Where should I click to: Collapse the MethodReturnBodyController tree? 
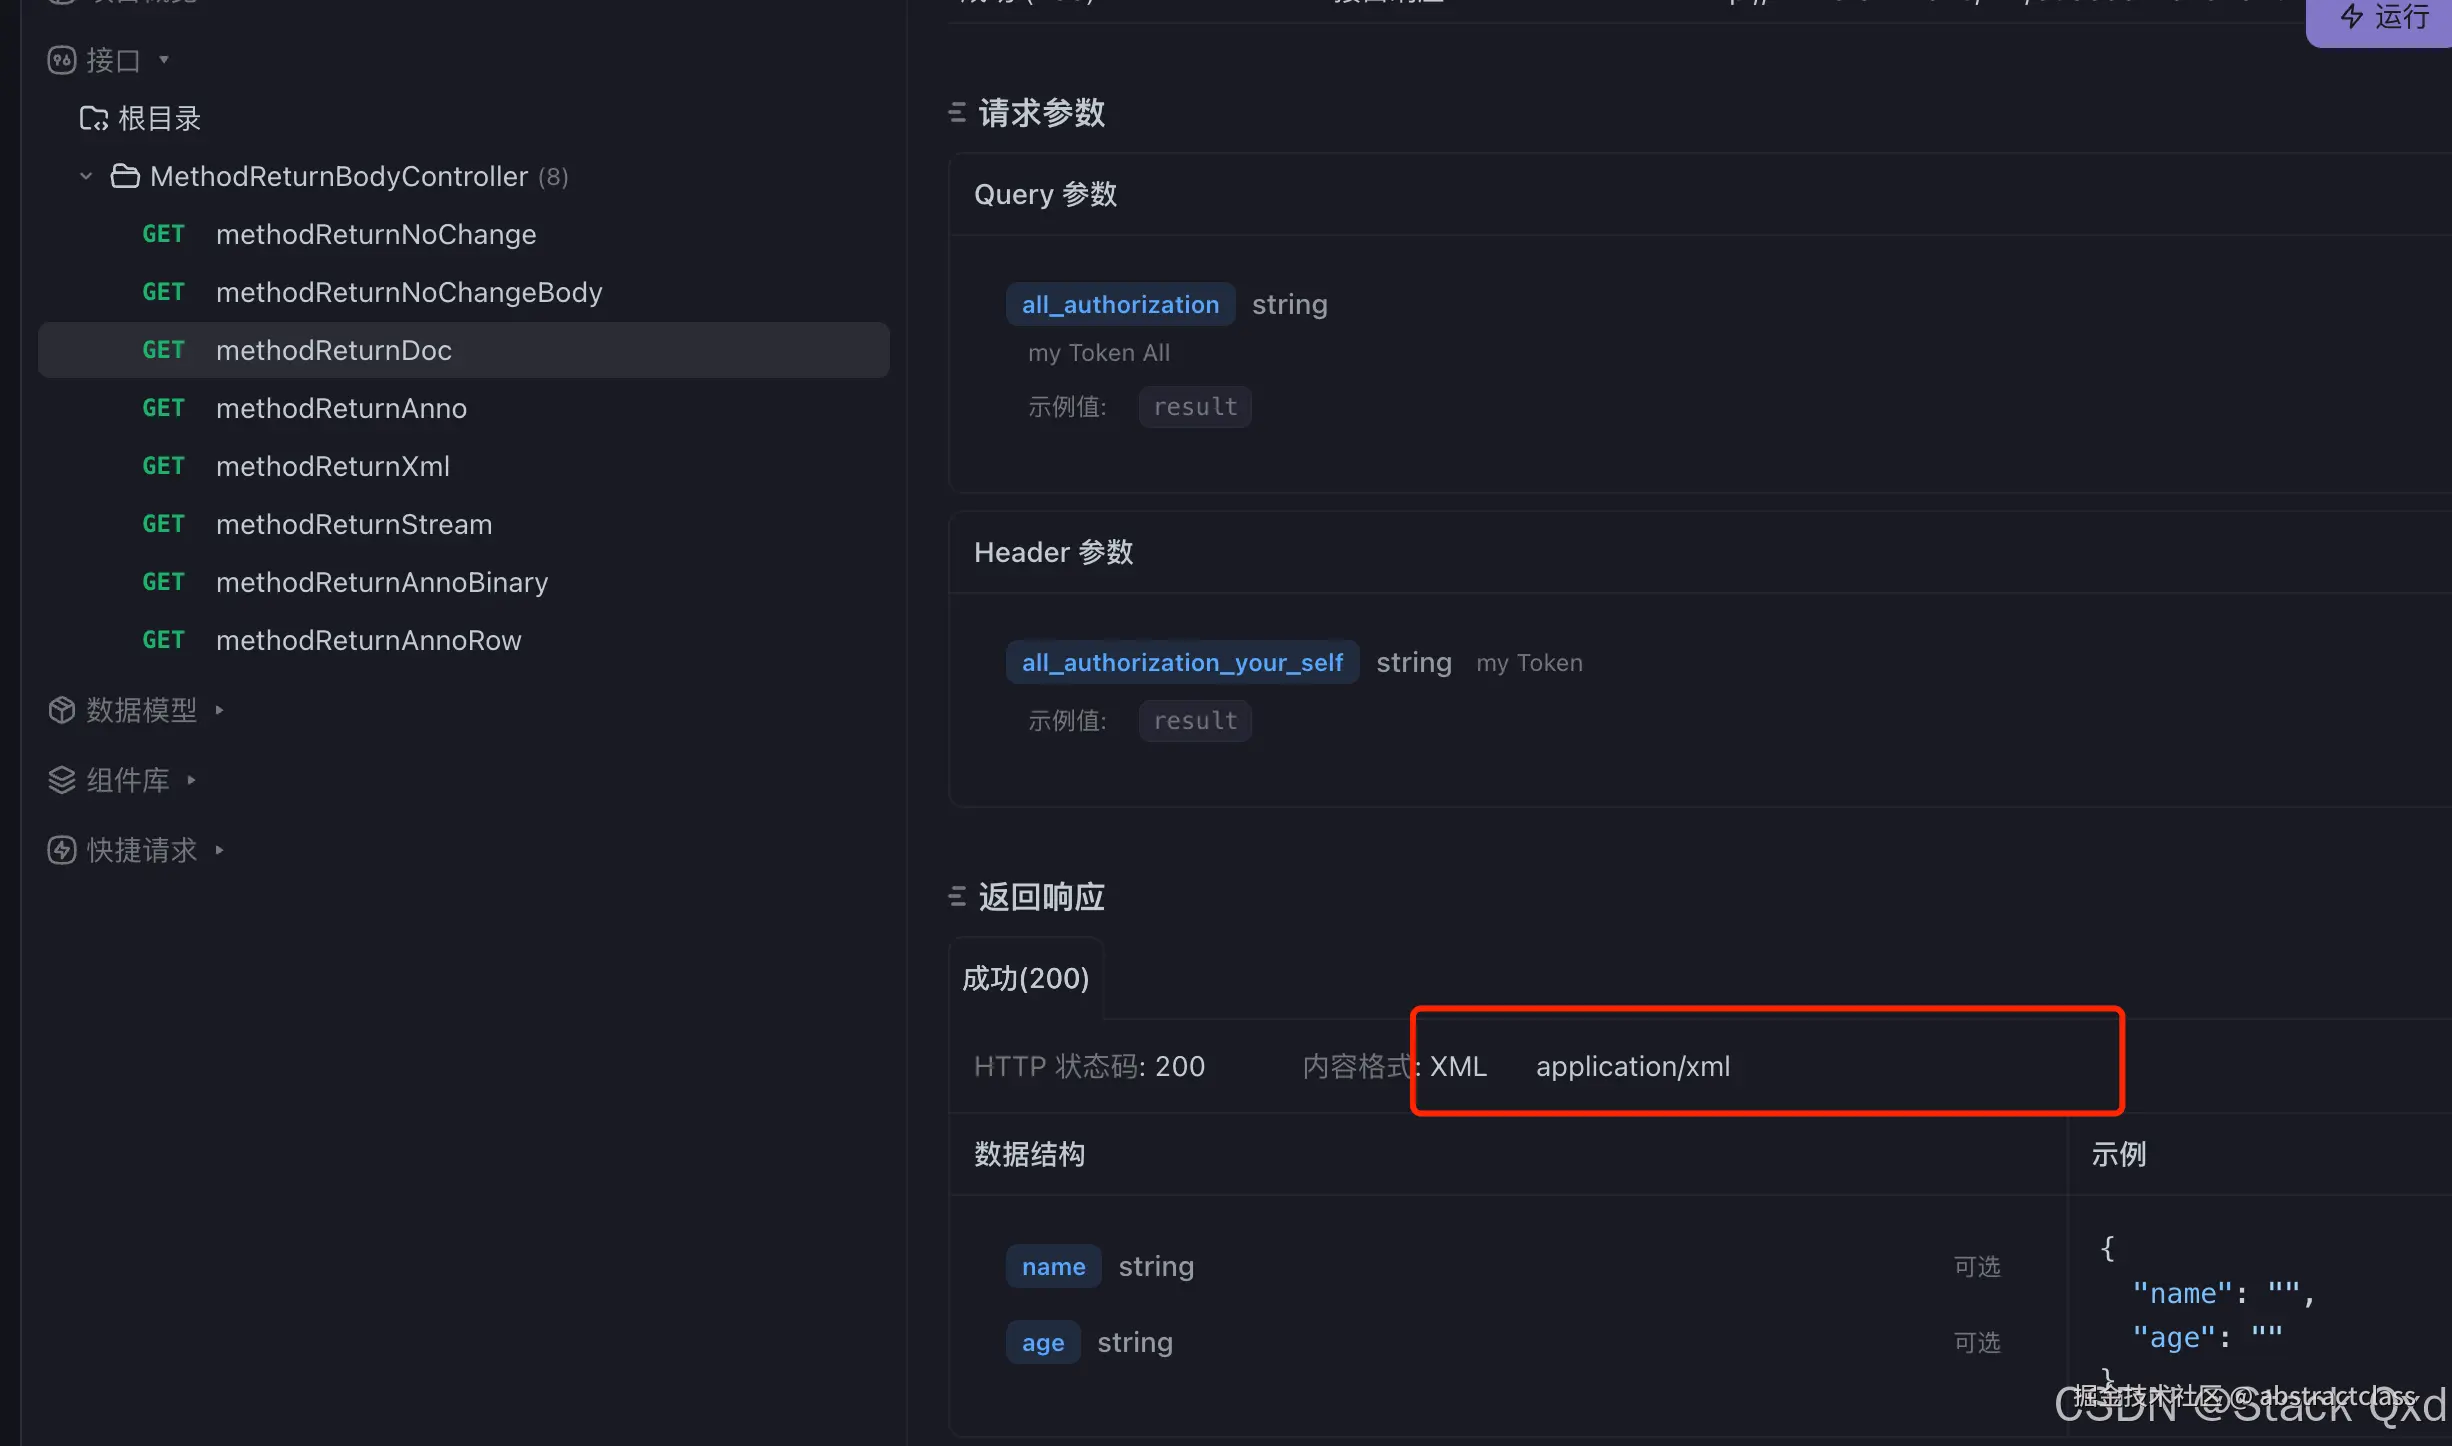[85, 175]
